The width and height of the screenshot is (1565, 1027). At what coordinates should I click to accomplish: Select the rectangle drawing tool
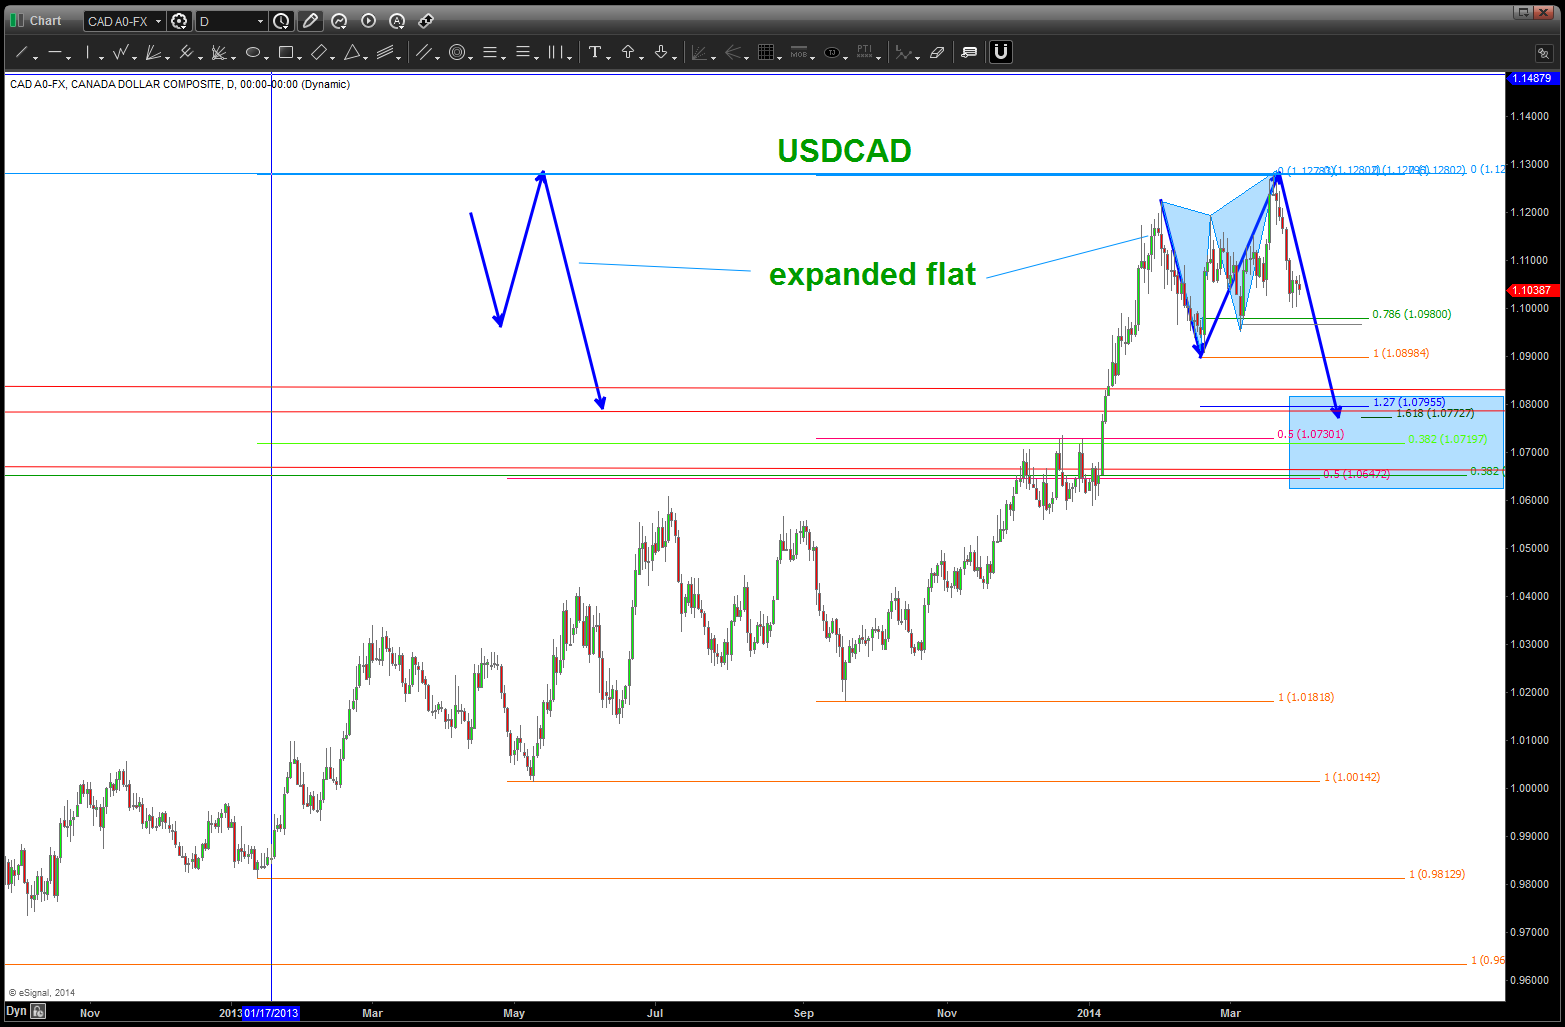(286, 53)
